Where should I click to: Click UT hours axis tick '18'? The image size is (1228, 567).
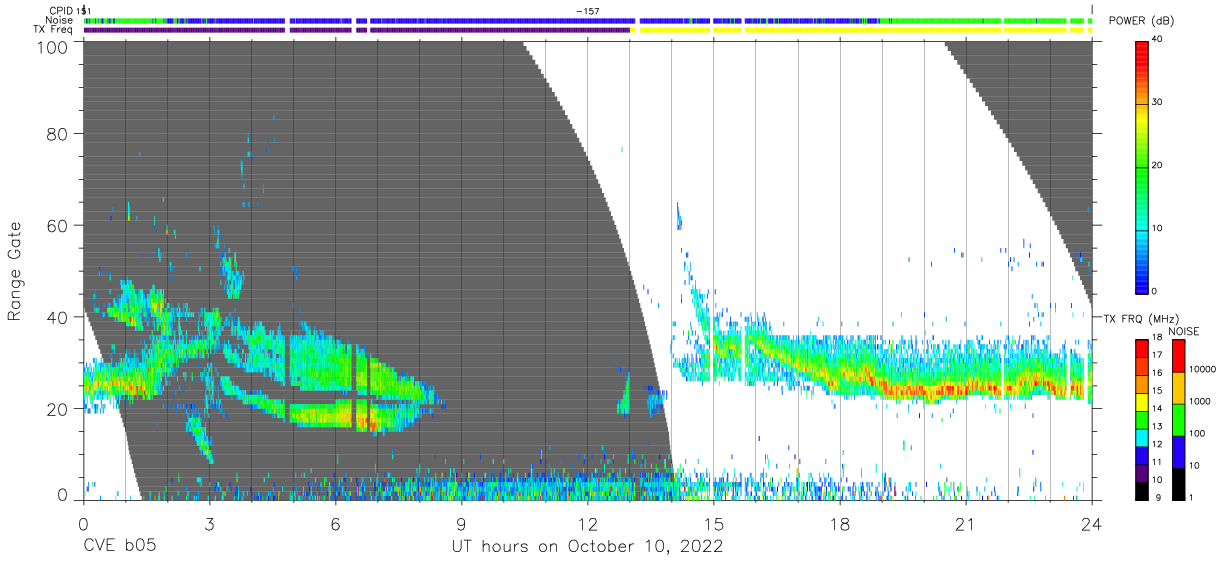[x=840, y=523]
